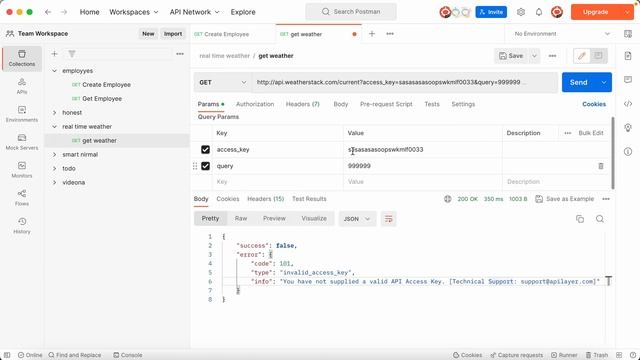Open the APIs sidebar section

[x=22, y=86]
